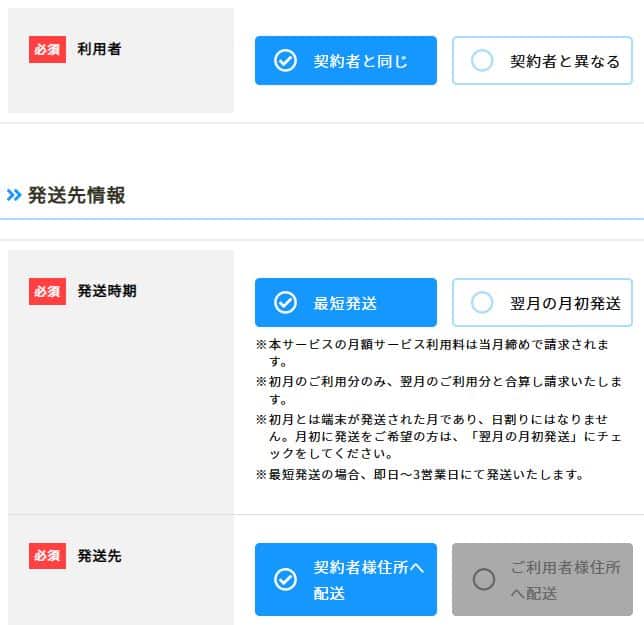Click the checkmark icon in 契約者様住所へ配送
Image resolution: width=644 pixels, height=625 pixels.
point(285,580)
